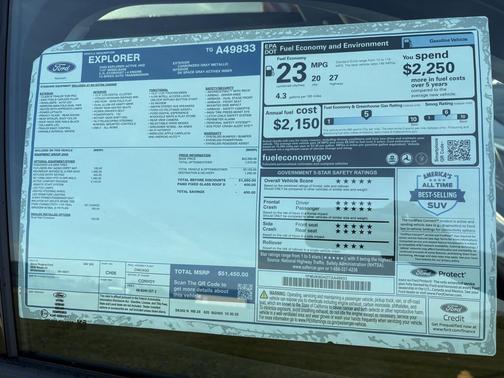Viewport: 504px width, 378px height.
Task: Click the 10 end of greenhouse gas rating bar
Action: [x=413, y=119]
